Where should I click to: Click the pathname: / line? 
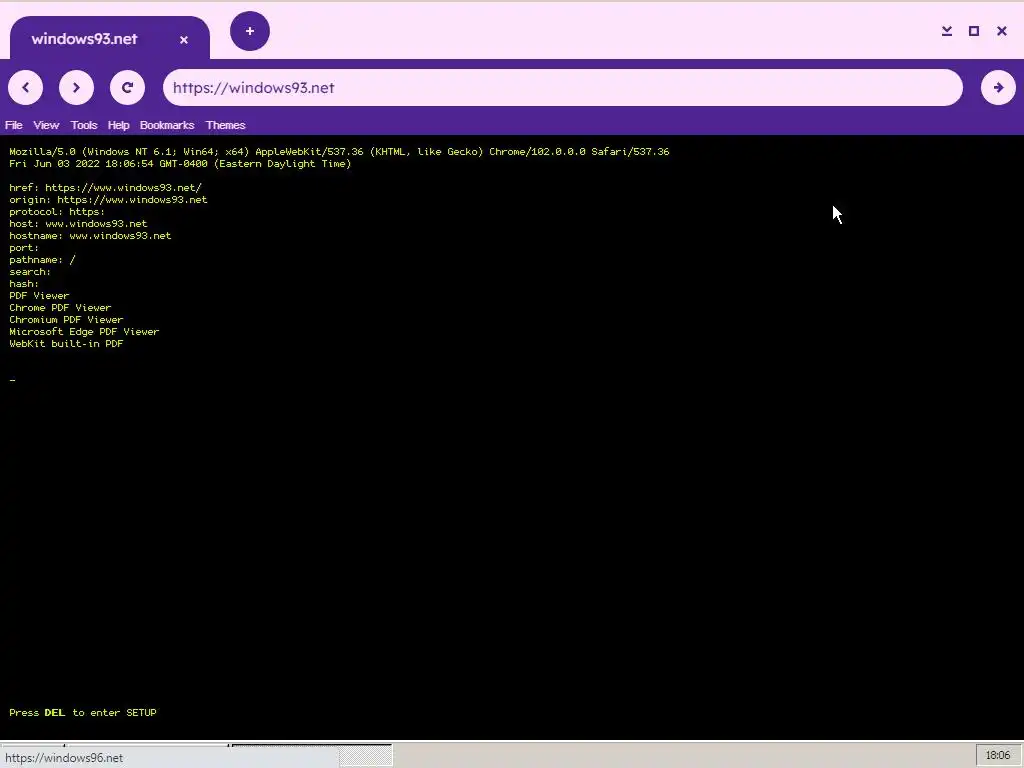tap(42, 260)
